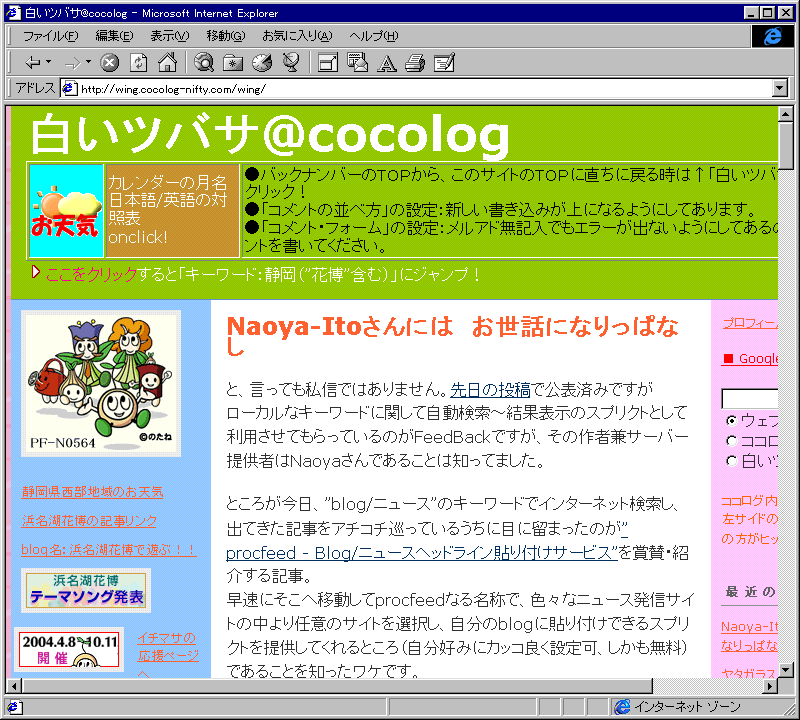800x720 pixels.
Task: Click the status bar page icon
Action: point(13,707)
